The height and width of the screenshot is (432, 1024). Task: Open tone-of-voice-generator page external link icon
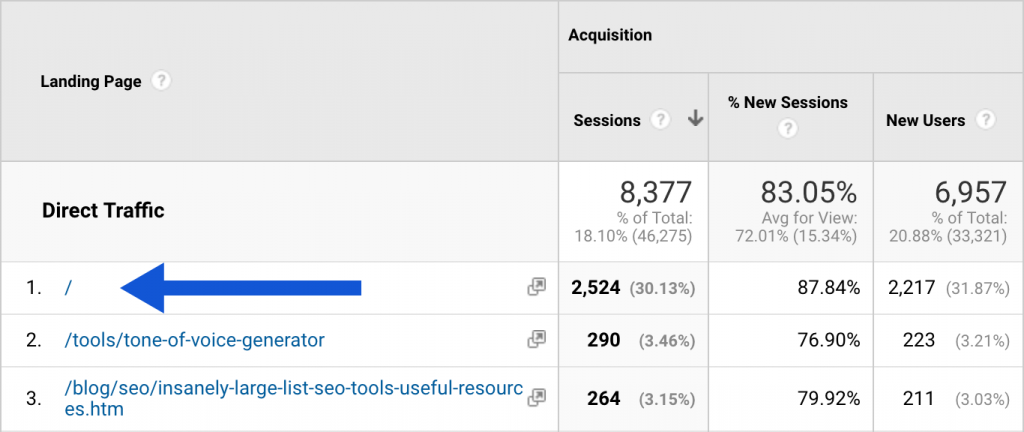537,340
